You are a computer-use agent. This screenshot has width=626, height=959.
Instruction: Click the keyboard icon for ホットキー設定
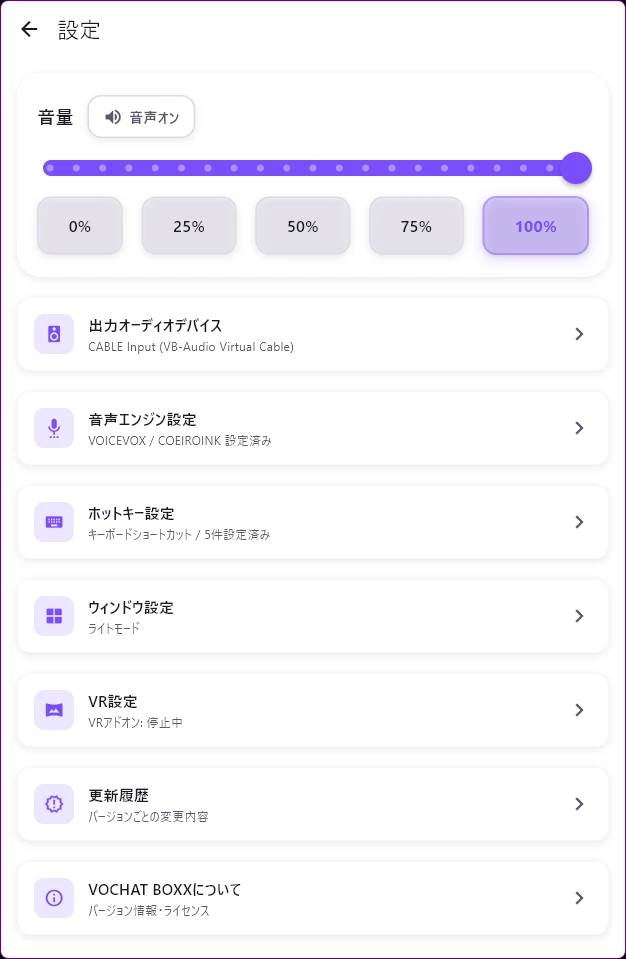coord(53,521)
